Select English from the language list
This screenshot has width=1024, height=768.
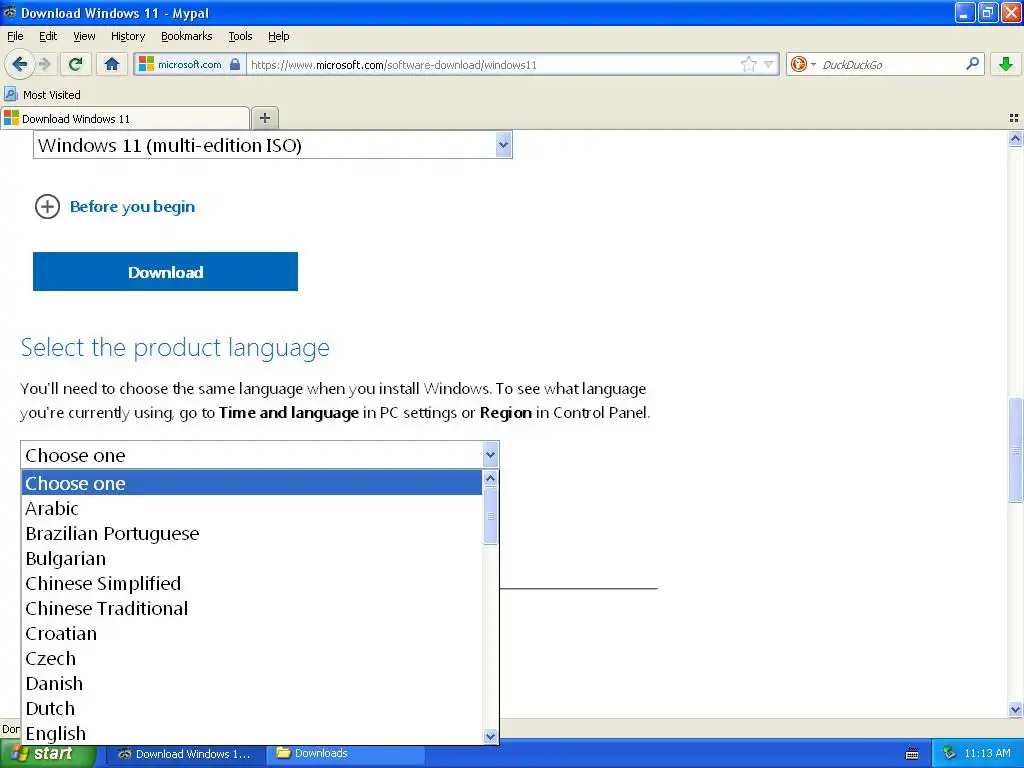(x=251, y=733)
